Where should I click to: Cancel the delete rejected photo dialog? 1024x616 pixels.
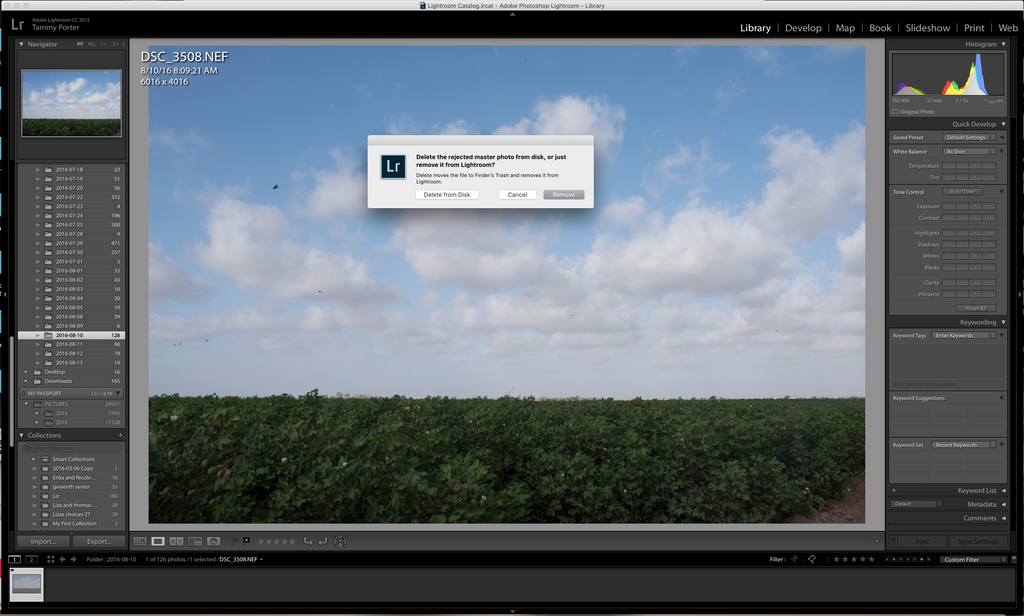(517, 194)
